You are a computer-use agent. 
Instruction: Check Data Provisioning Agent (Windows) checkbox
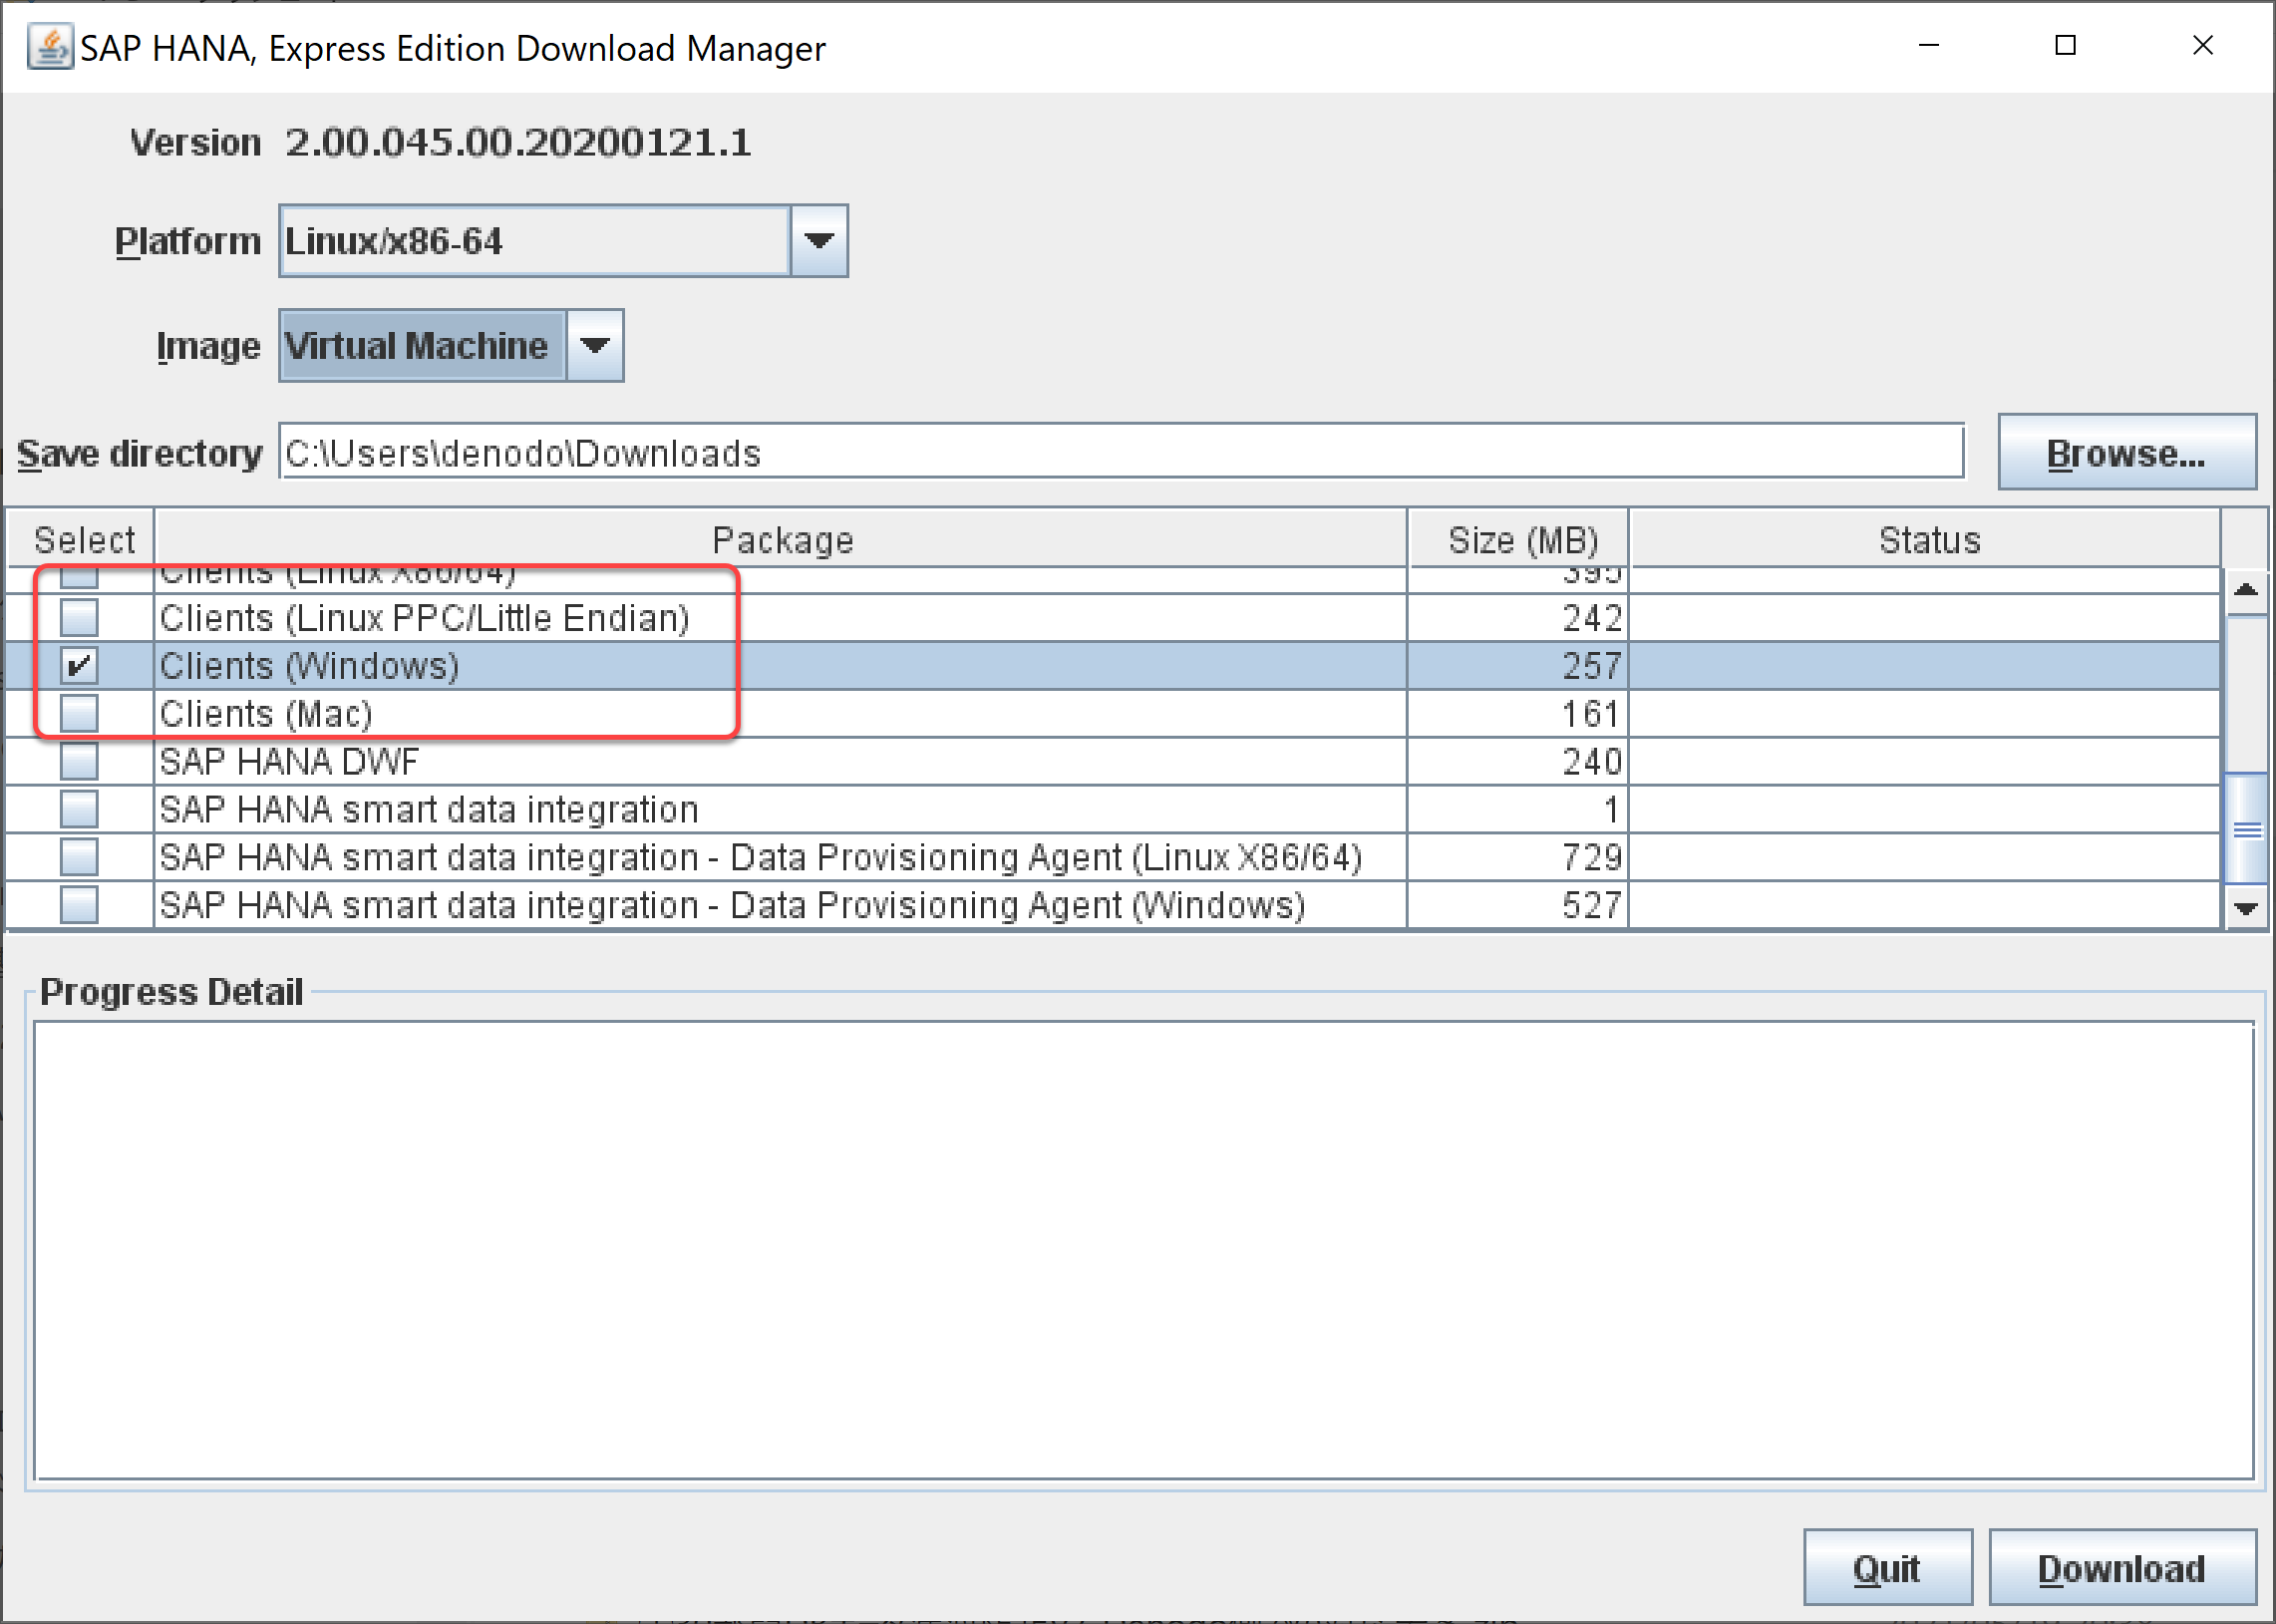pos(79,905)
